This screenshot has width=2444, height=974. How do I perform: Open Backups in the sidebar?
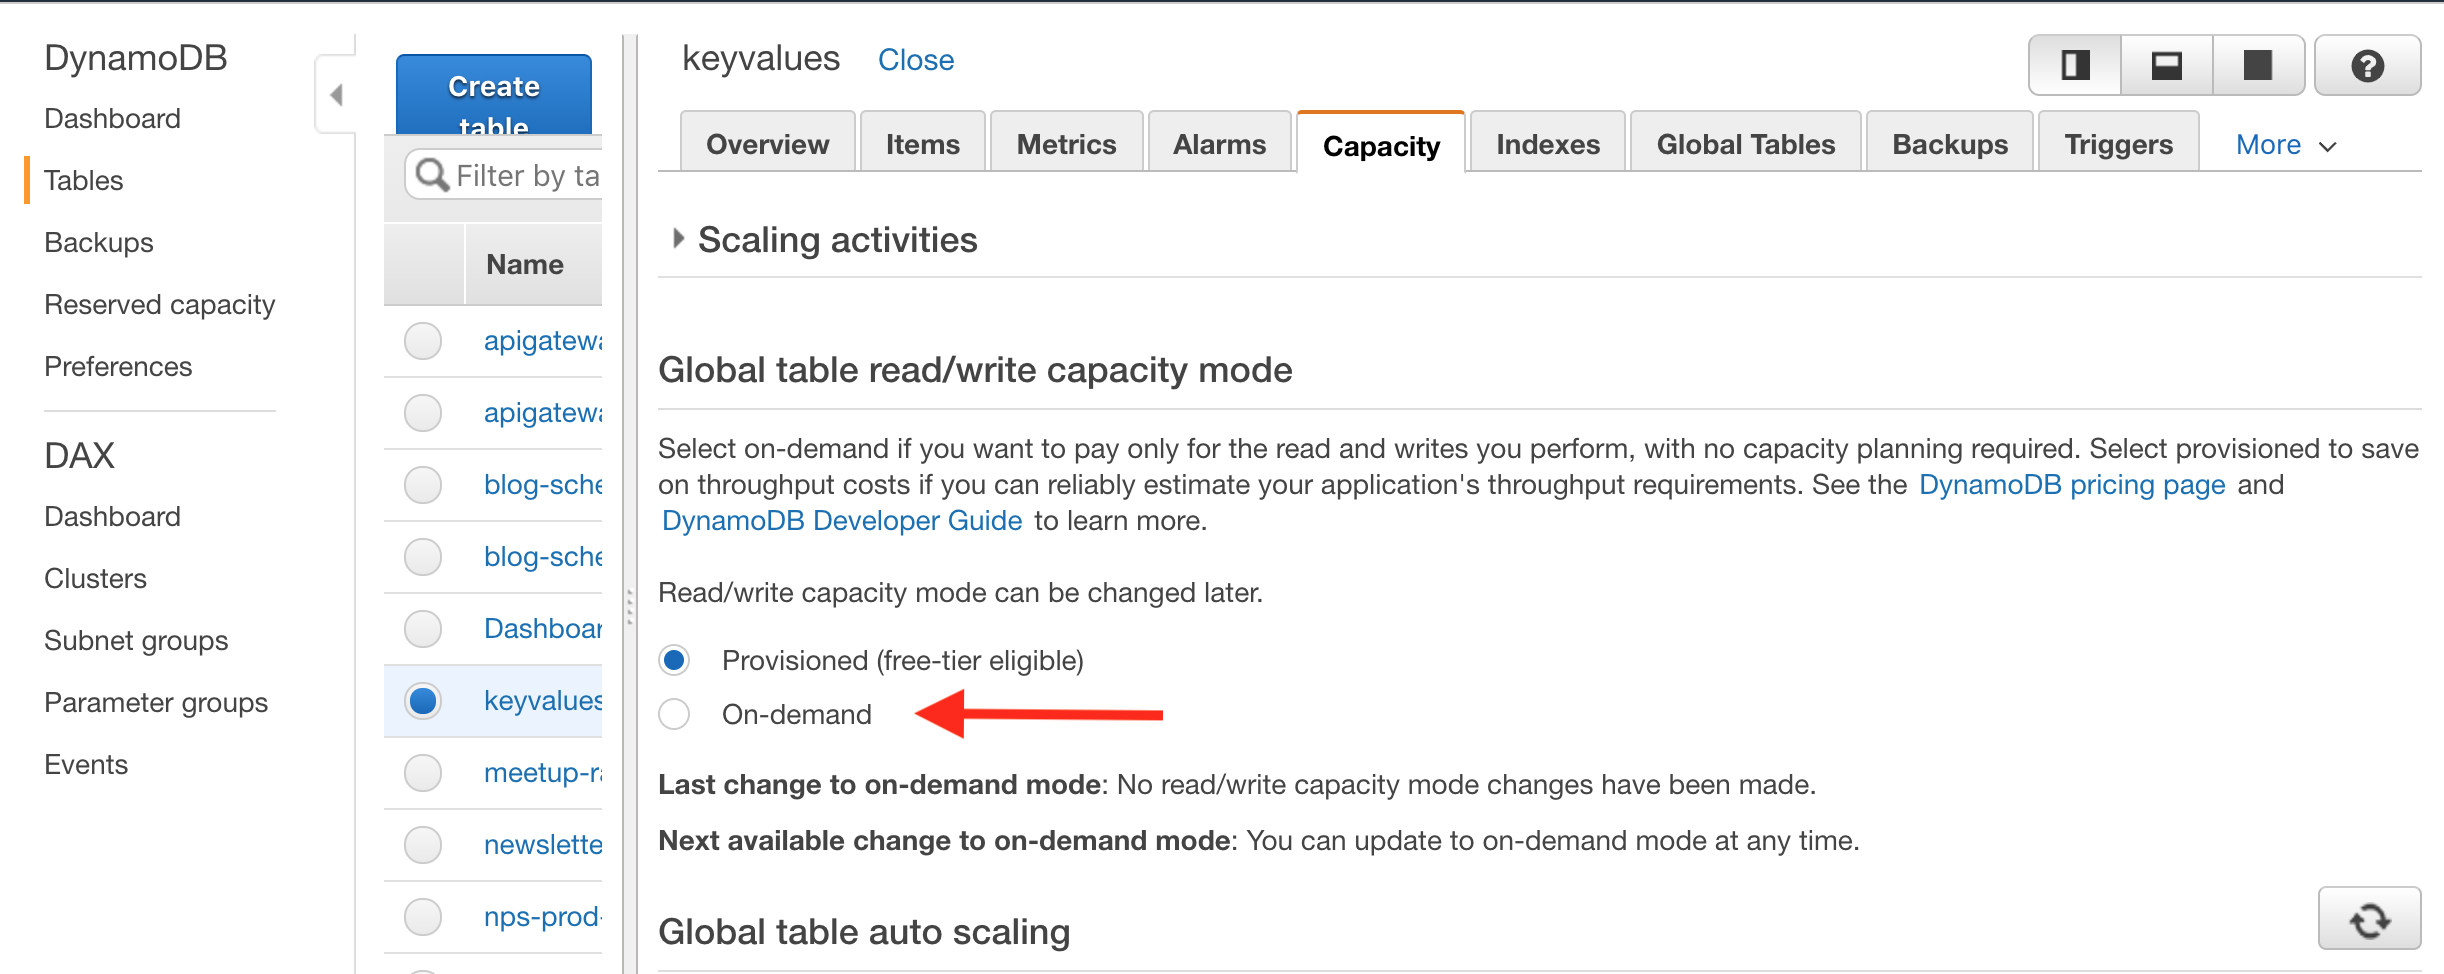(99, 242)
